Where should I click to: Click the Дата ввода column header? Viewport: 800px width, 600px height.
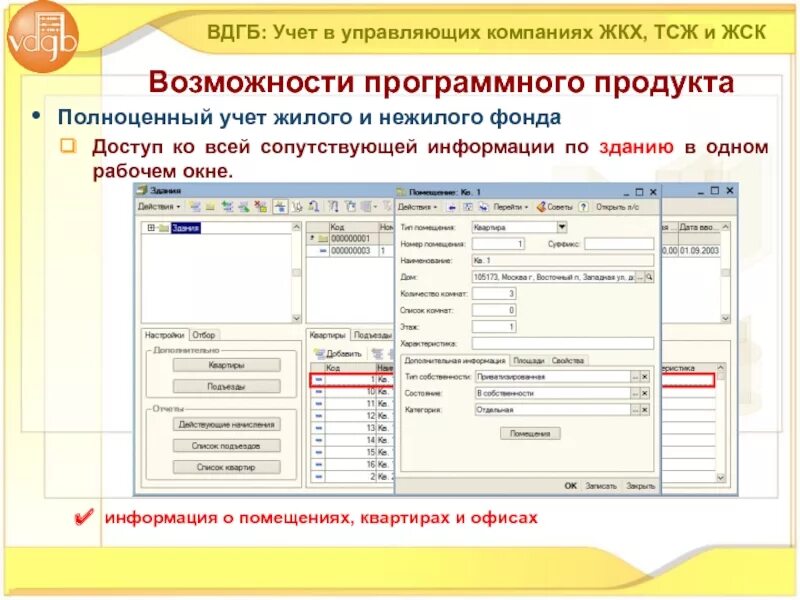click(698, 227)
